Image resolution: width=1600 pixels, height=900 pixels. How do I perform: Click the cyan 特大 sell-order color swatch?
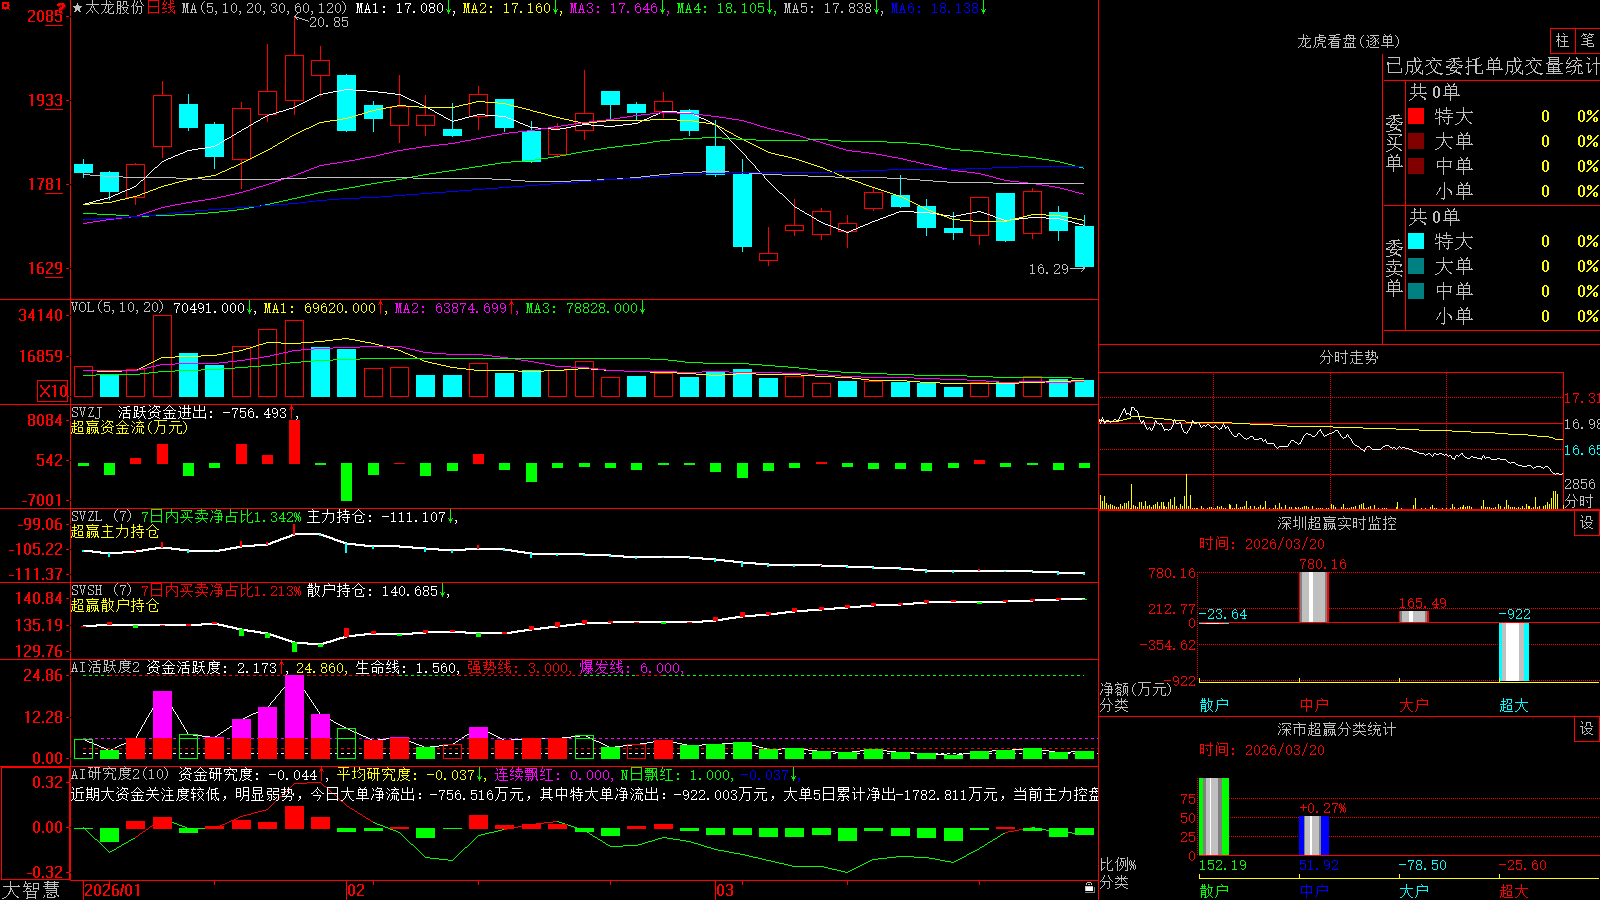1416,241
